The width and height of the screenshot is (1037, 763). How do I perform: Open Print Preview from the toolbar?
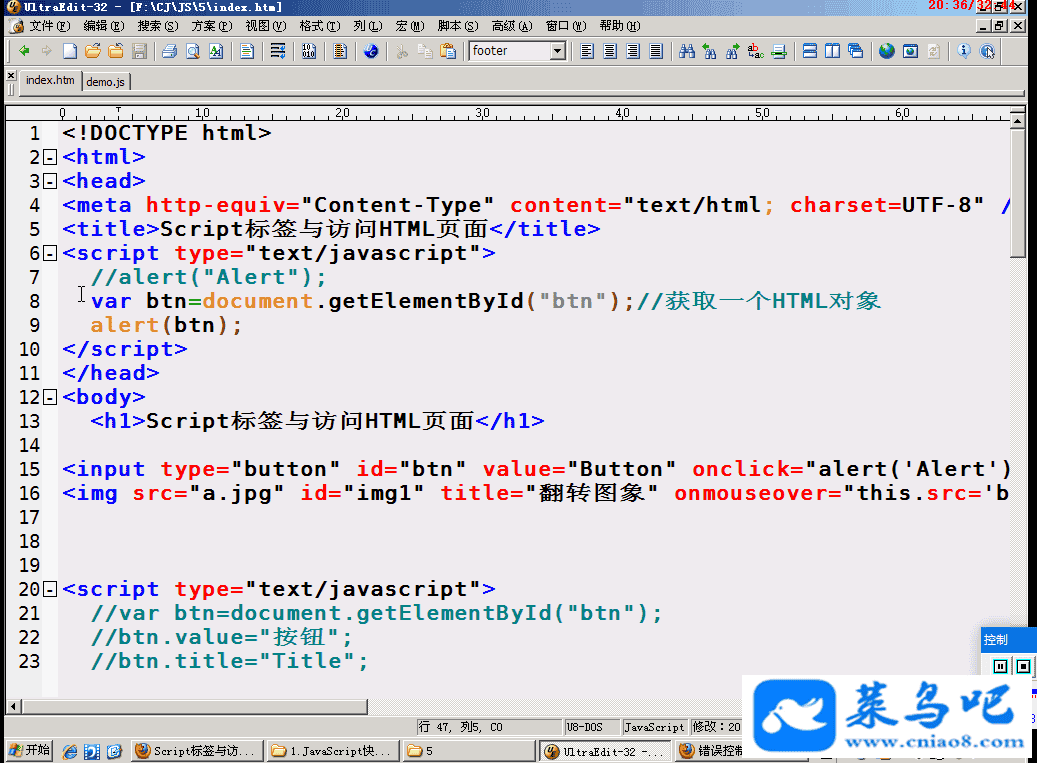[192, 51]
